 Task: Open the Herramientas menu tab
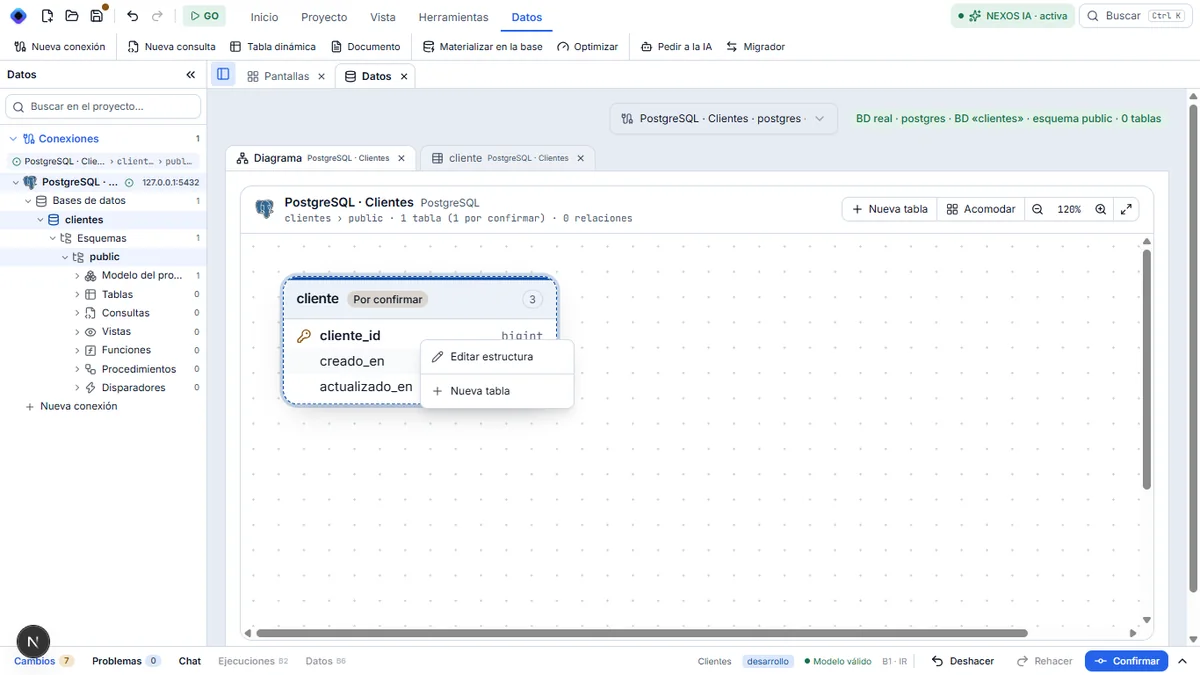point(453,17)
